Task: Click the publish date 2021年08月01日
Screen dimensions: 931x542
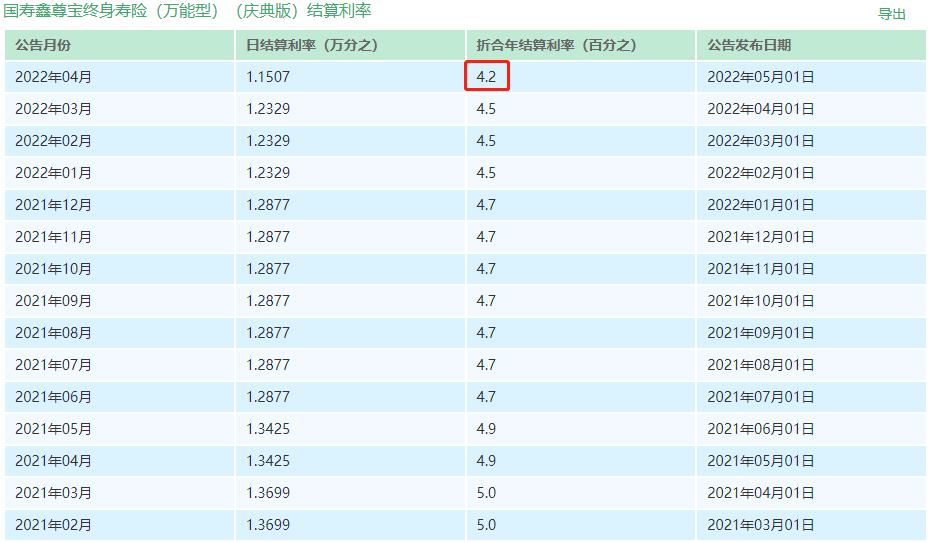Action: point(761,364)
